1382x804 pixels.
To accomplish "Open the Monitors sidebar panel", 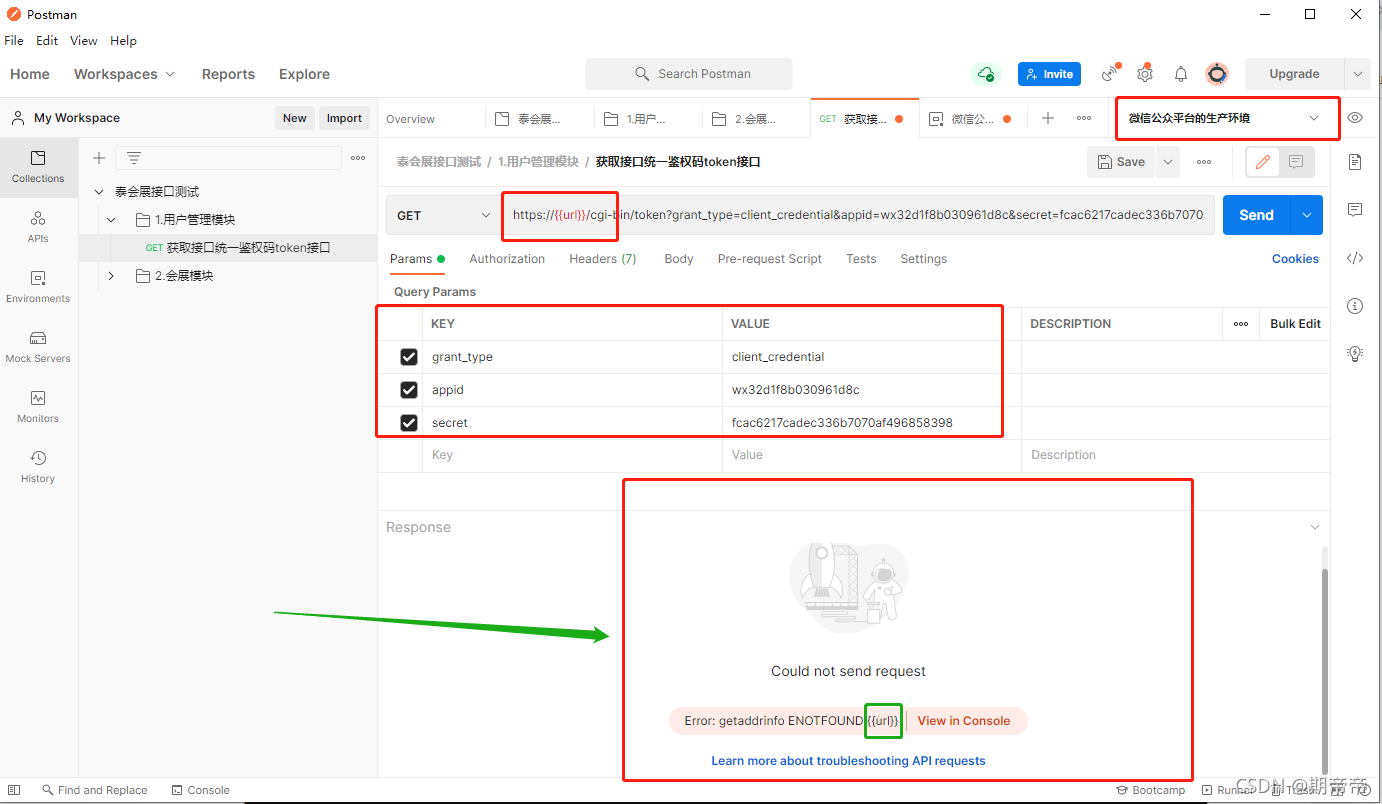I will point(38,407).
